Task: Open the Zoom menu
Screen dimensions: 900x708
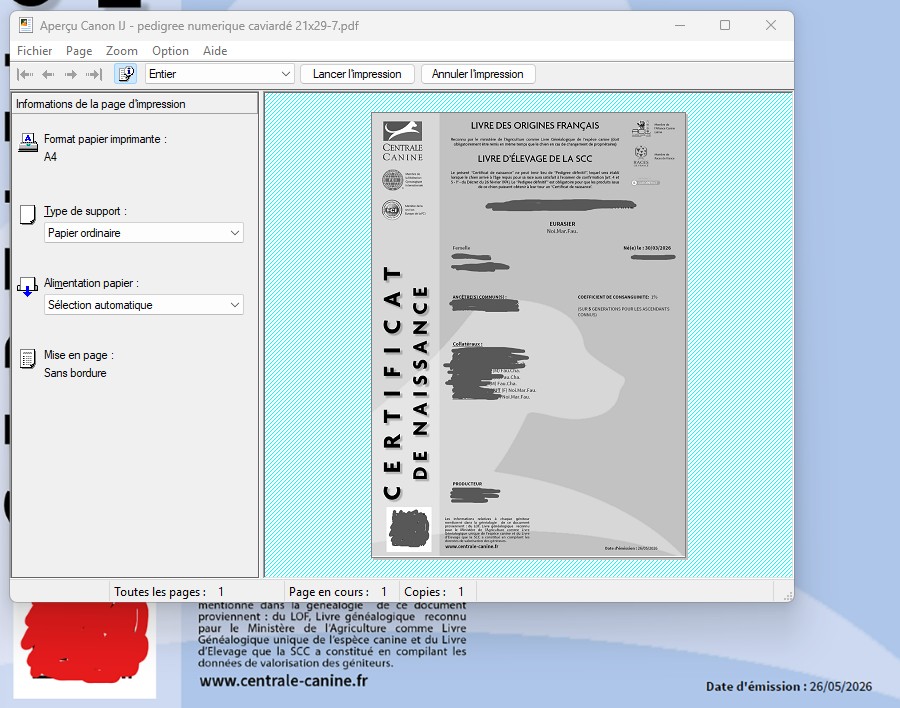Action: [x=122, y=51]
